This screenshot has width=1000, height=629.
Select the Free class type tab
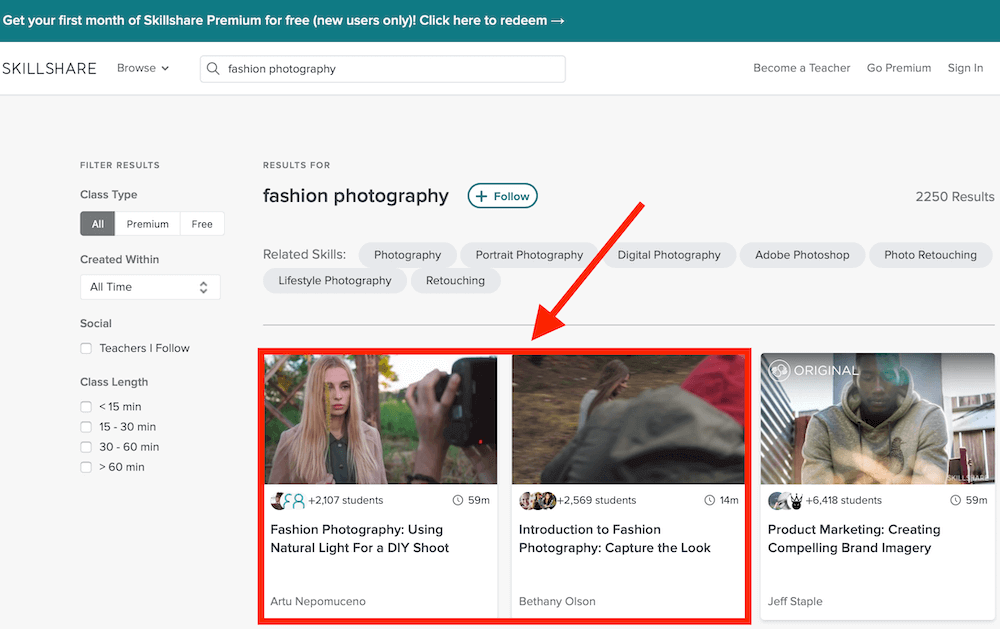pos(202,224)
